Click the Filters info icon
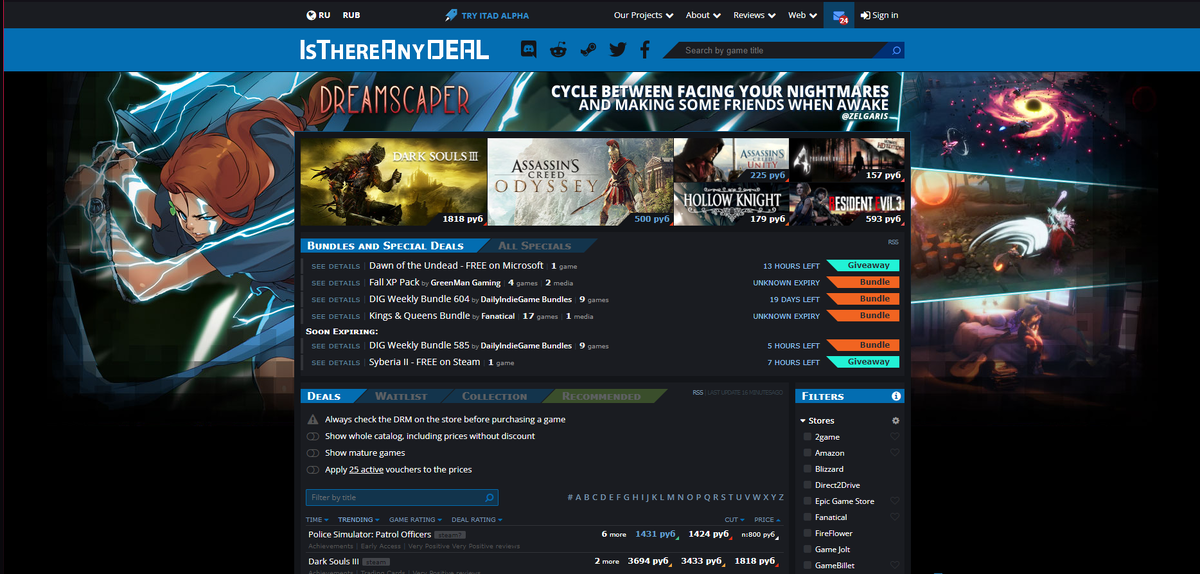 [x=898, y=396]
